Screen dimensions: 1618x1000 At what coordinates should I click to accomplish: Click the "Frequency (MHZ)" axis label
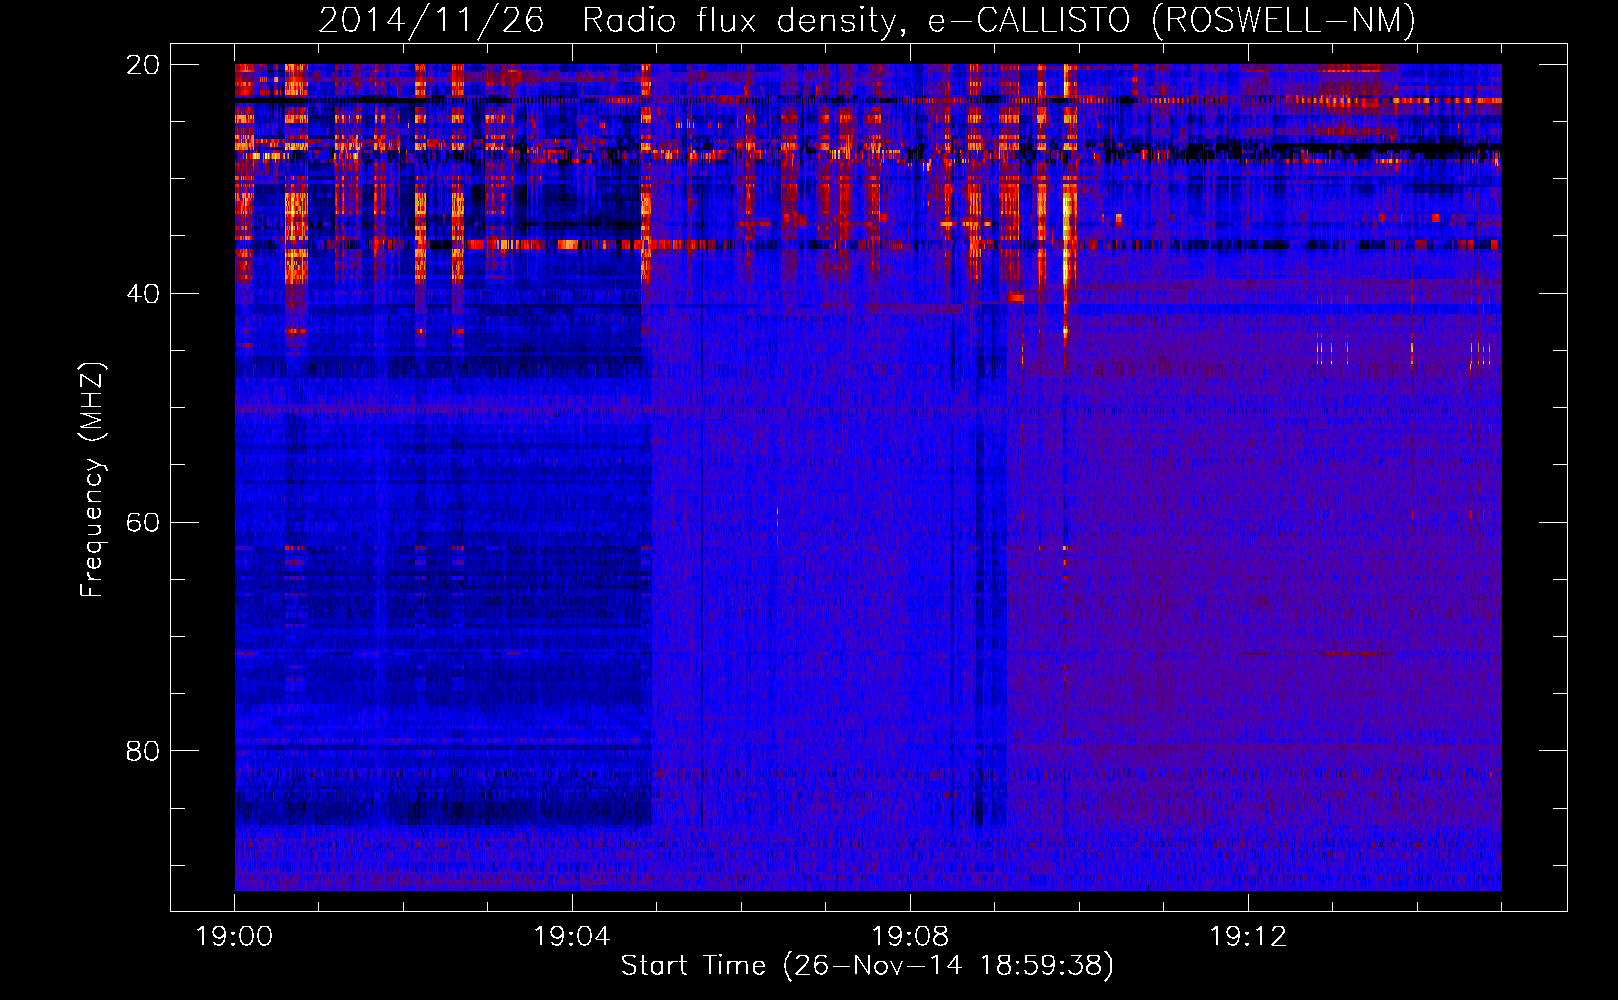[x=92, y=479]
